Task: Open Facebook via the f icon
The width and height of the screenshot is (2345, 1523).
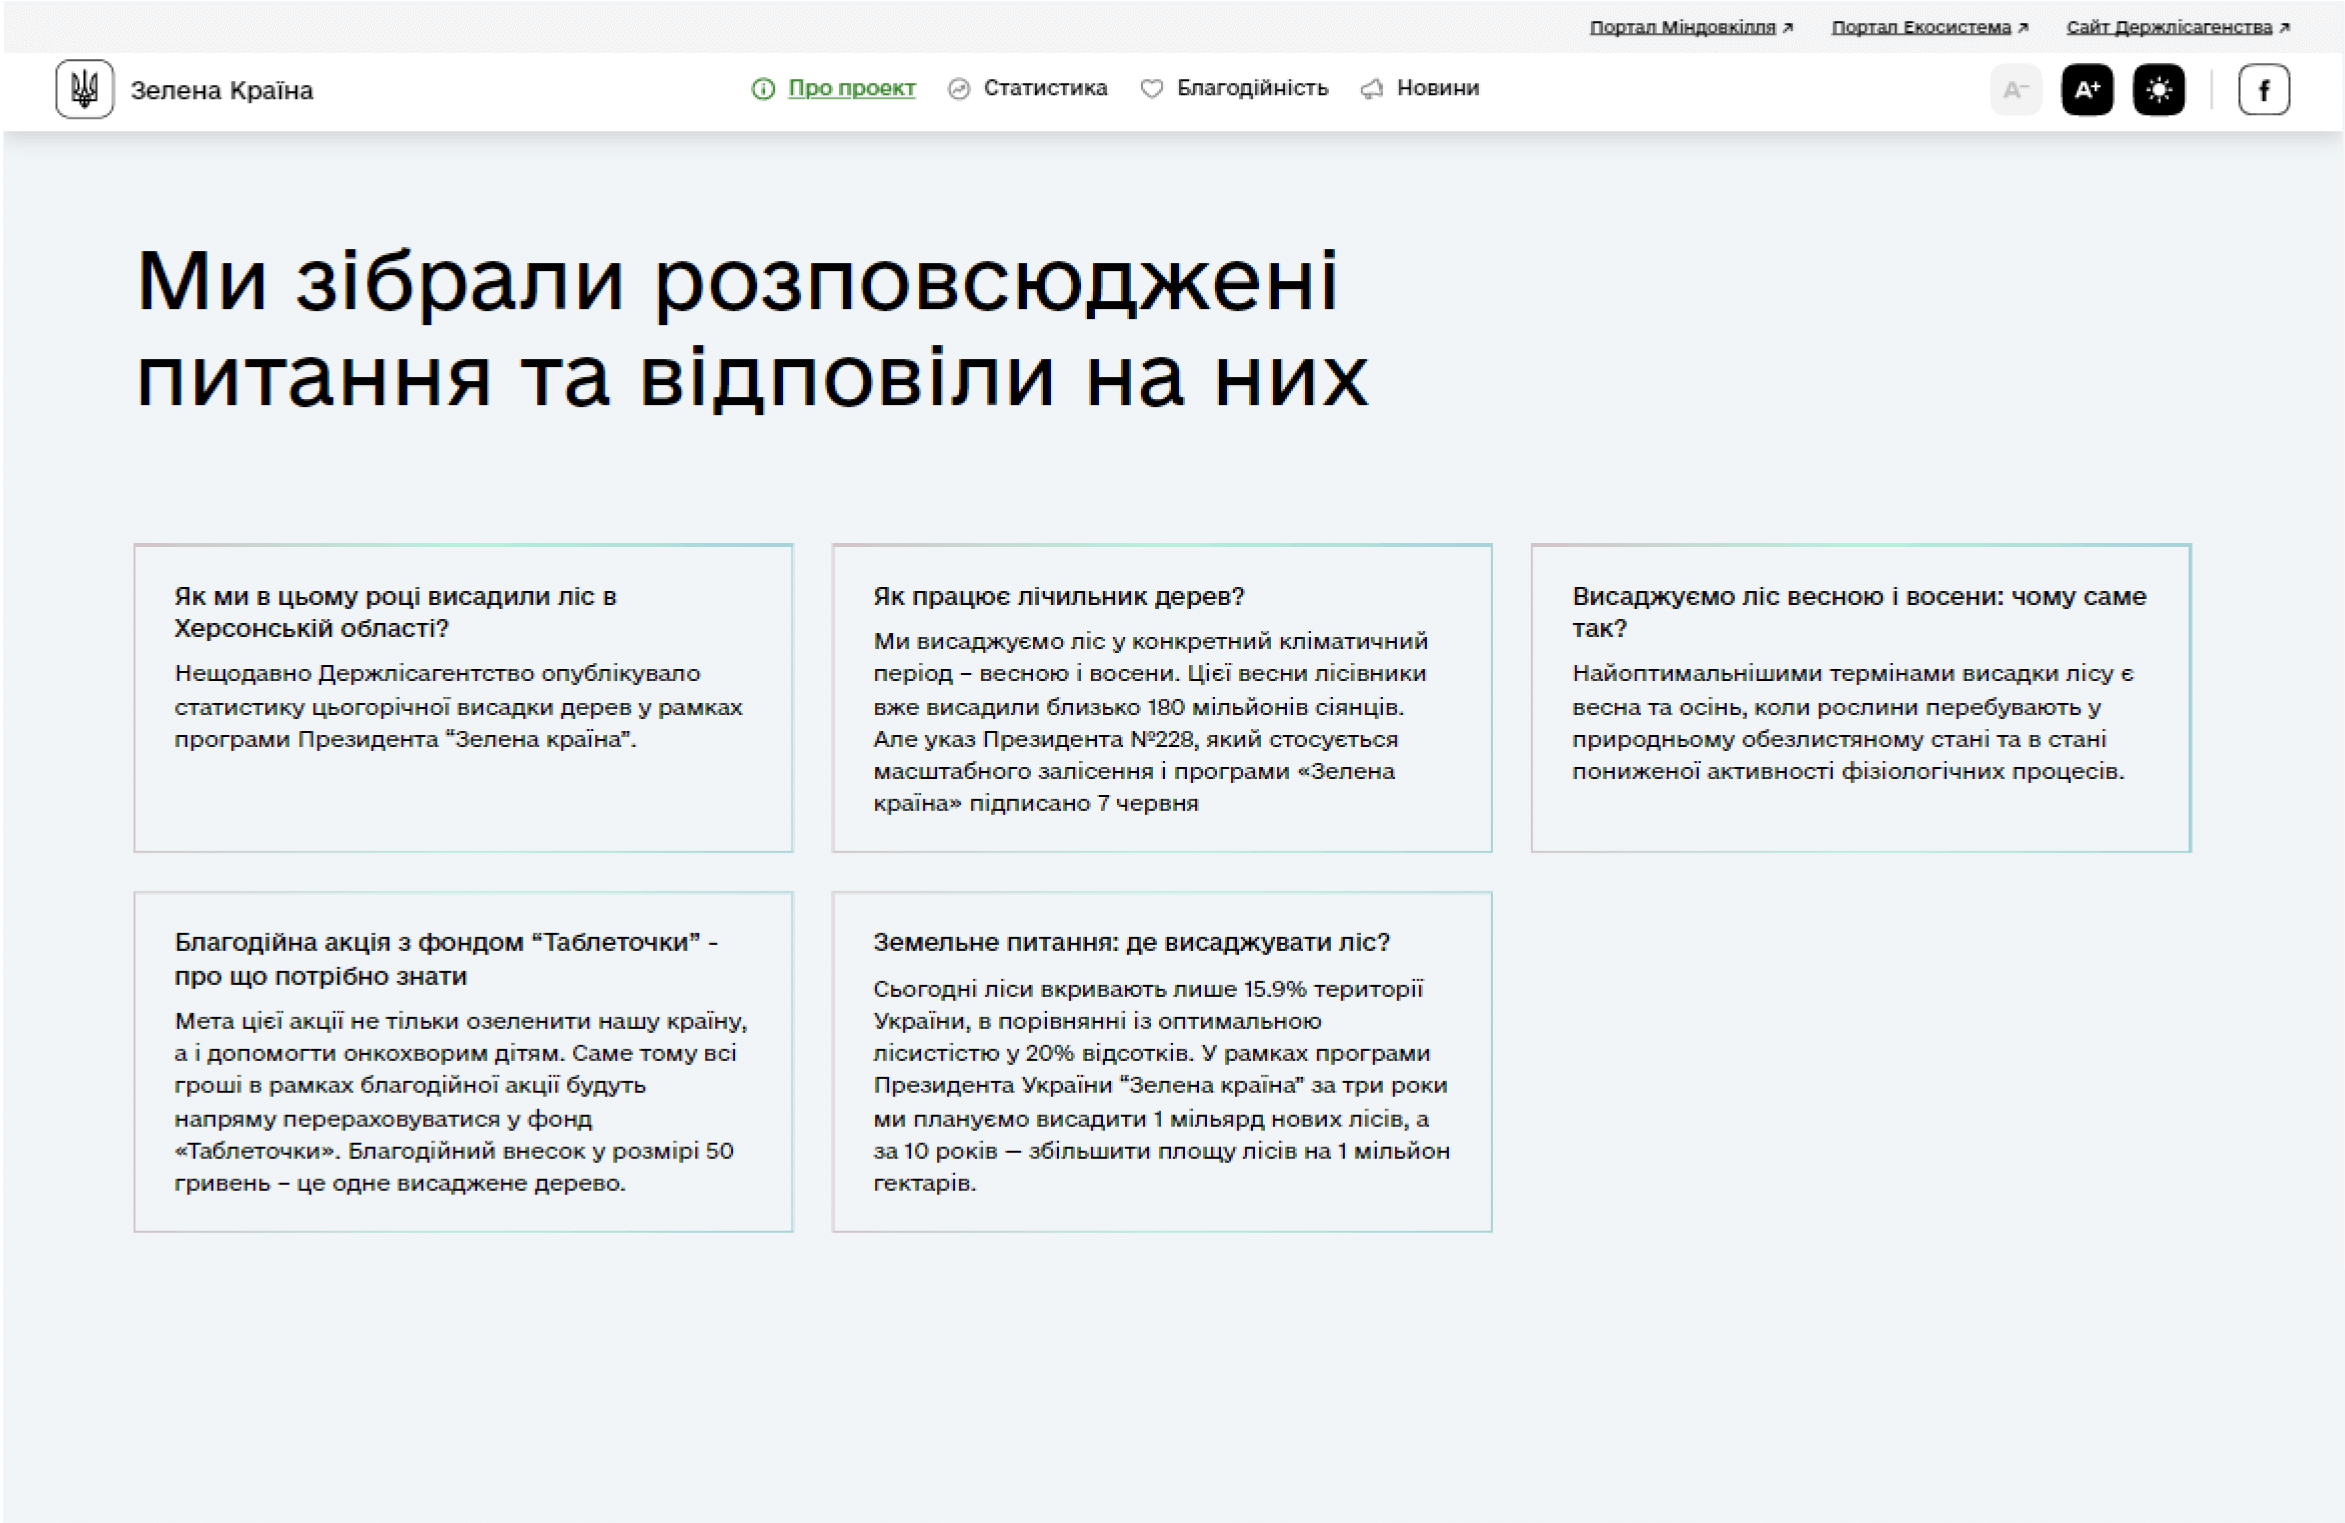Action: (2264, 89)
